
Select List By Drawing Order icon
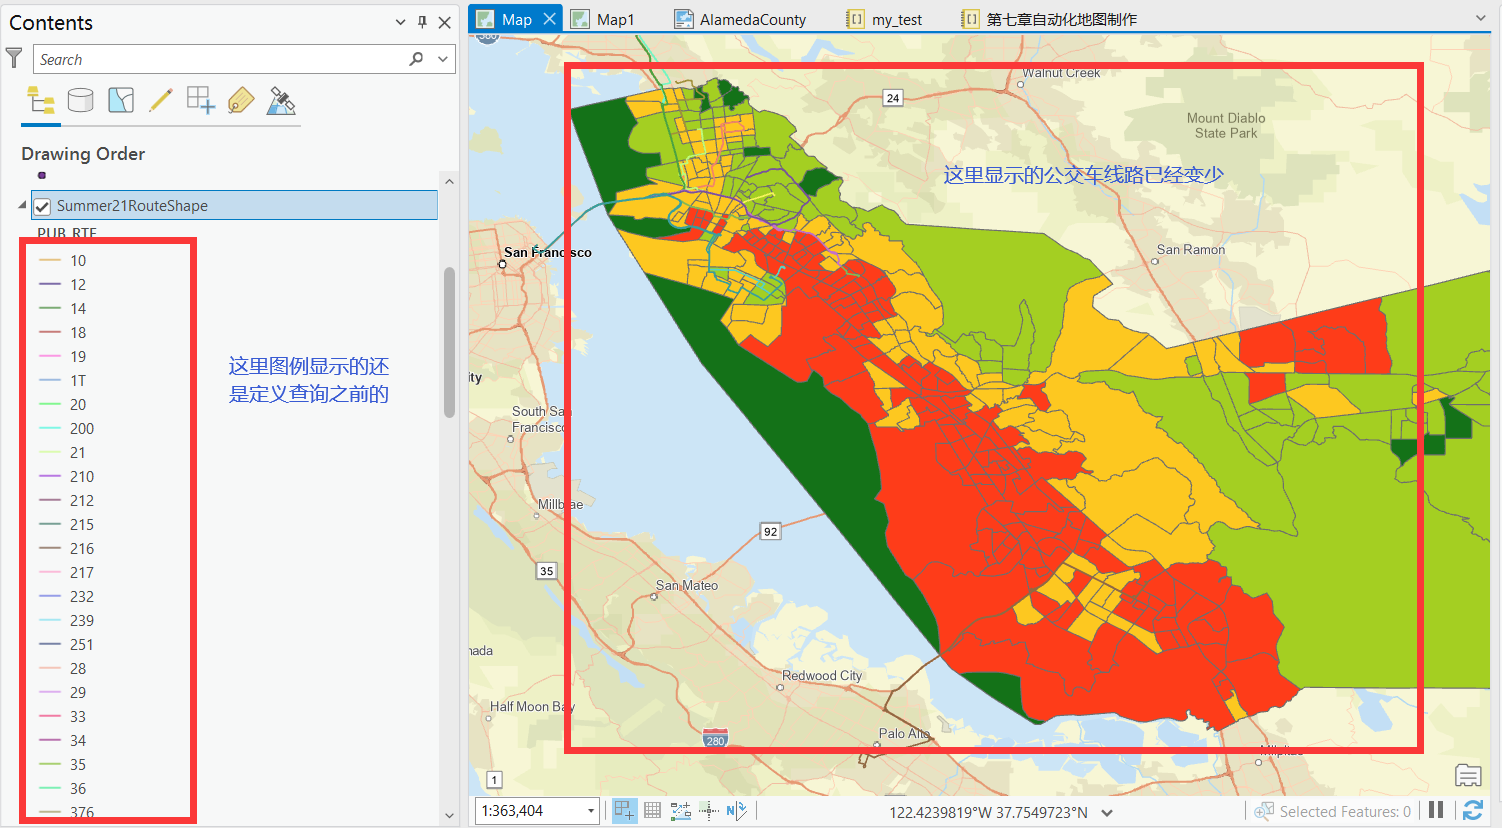coord(41,100)
